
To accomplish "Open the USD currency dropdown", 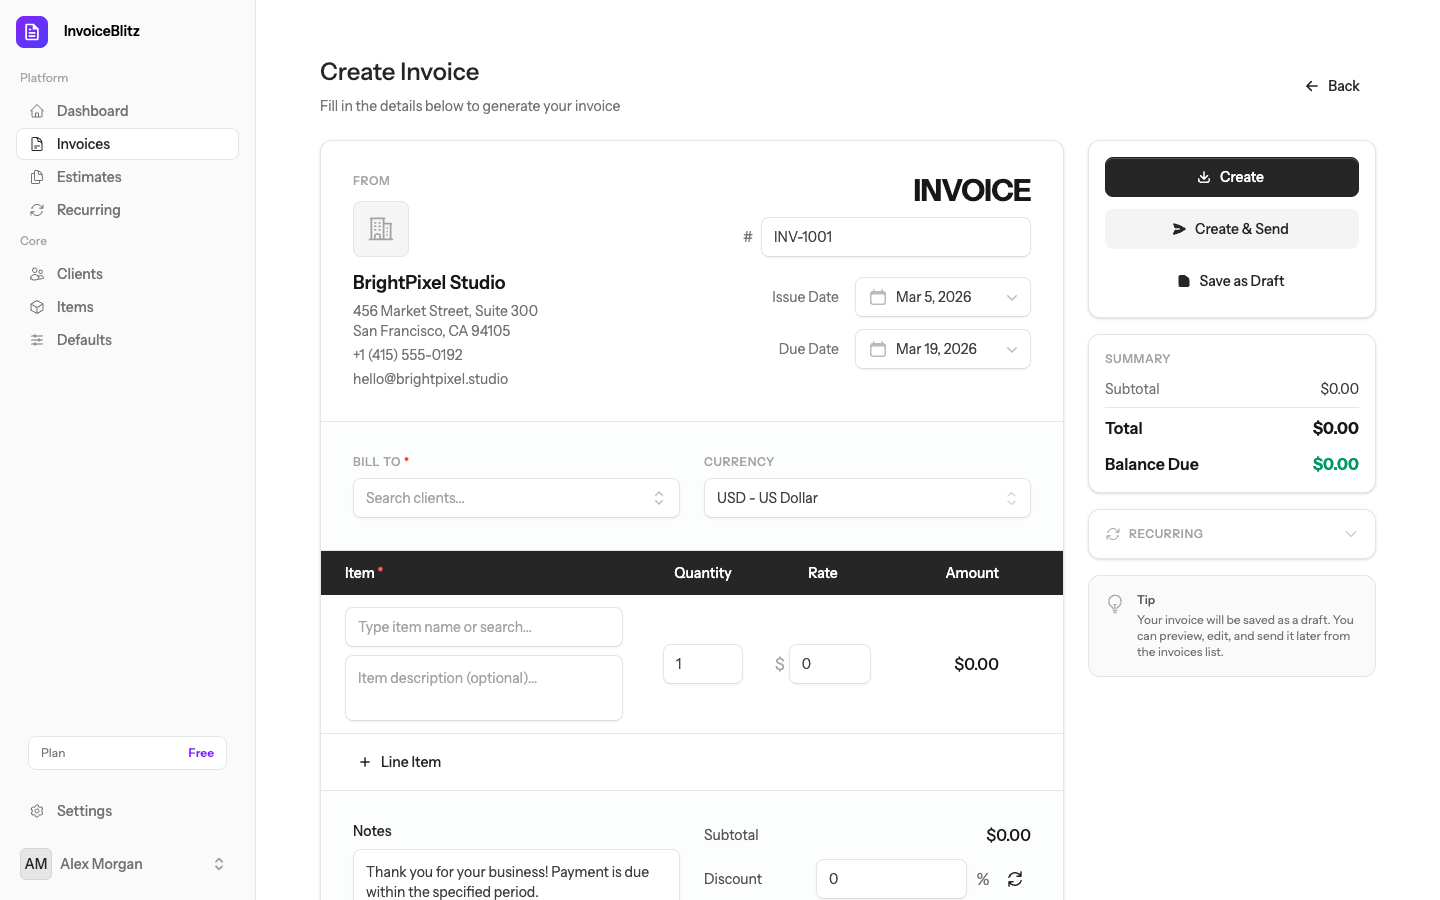I will (866, 497).
